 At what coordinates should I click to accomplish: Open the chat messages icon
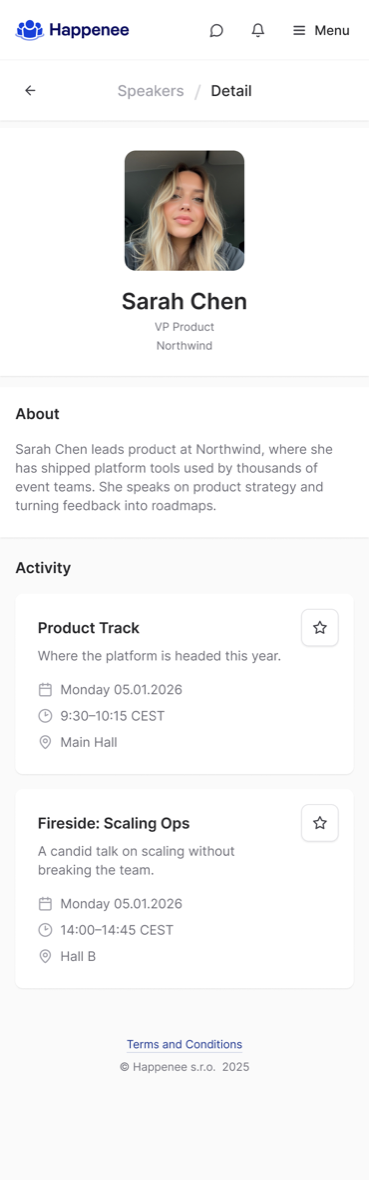point(216,30)
